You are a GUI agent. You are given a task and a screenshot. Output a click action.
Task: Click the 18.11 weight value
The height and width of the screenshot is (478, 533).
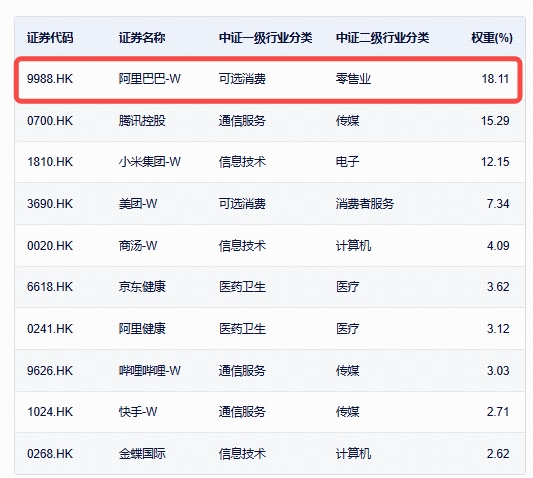pos(495,79)
